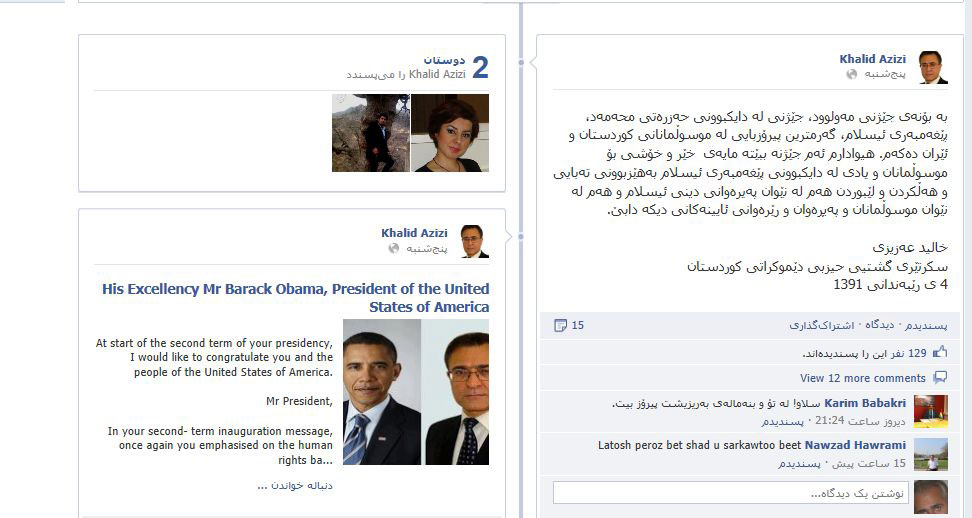Viewport: 972px width, 518px height.
Task: Click the speech bubble icon near View 12 more comments
Action: (x=940, y=377)
